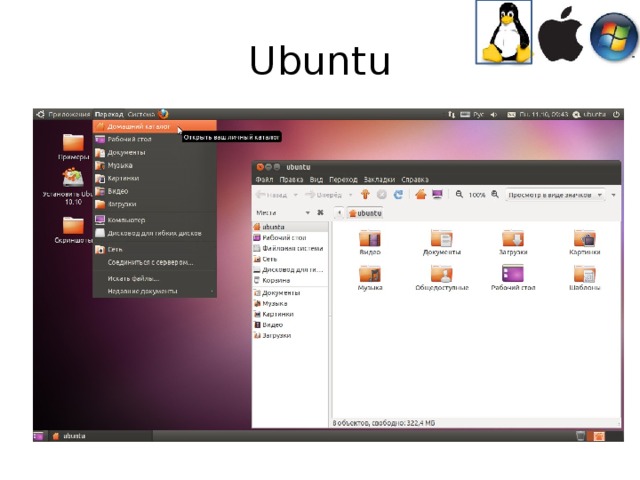
Task: Click the Up arrow toolbar icon
Action: tap(365, 195)
